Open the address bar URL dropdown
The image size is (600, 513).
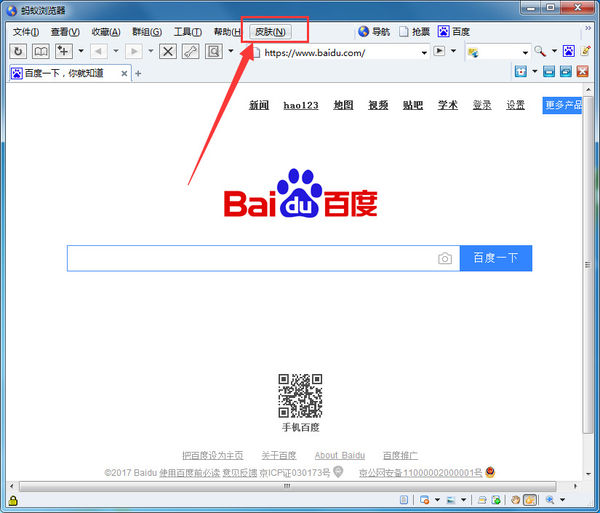click(424, 52)
